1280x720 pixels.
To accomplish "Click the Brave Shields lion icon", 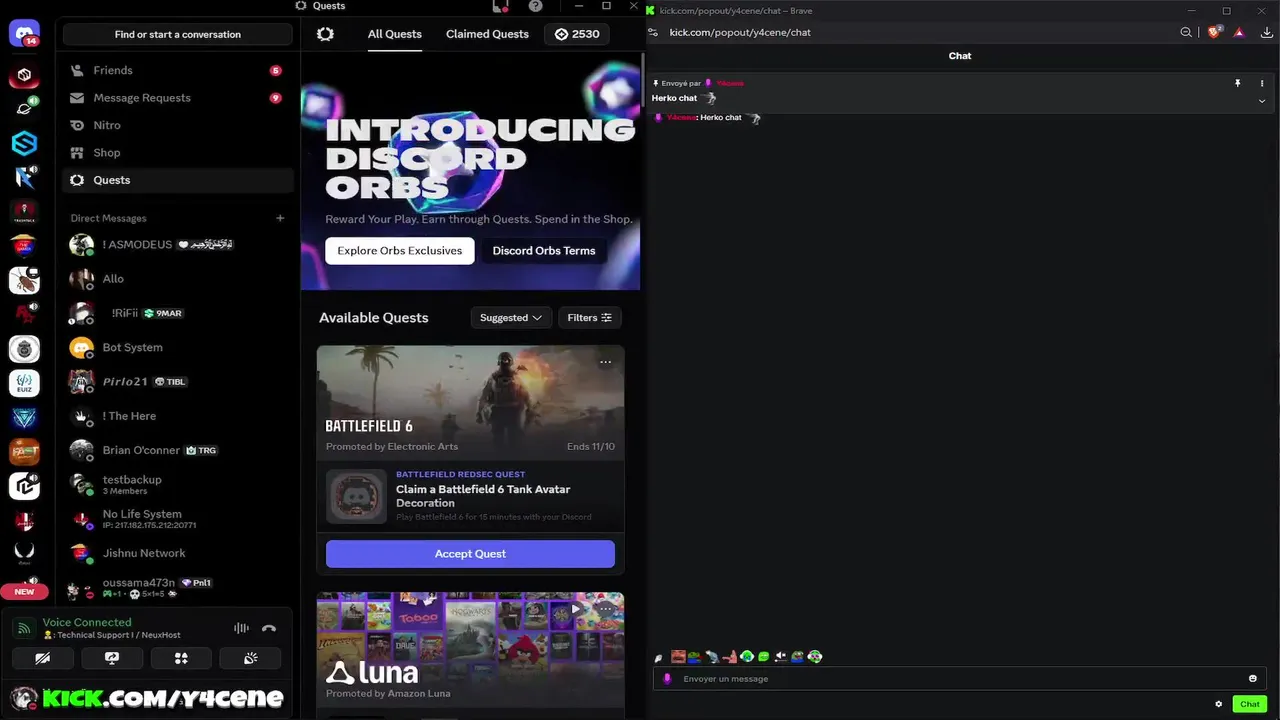I will click(1215, 32).
